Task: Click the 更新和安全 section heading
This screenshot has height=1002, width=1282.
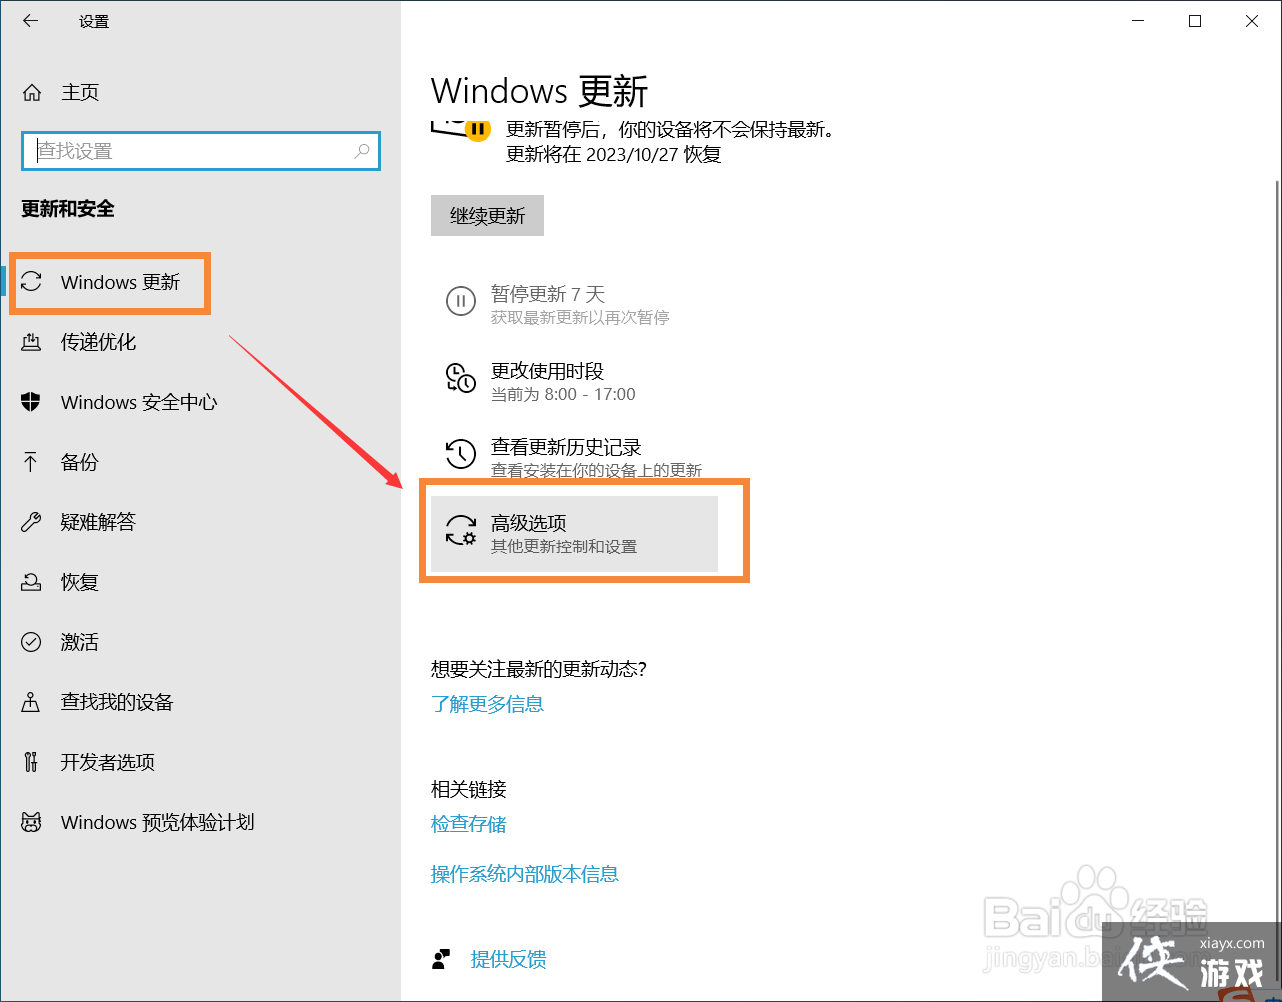Action: pos(68,209)
